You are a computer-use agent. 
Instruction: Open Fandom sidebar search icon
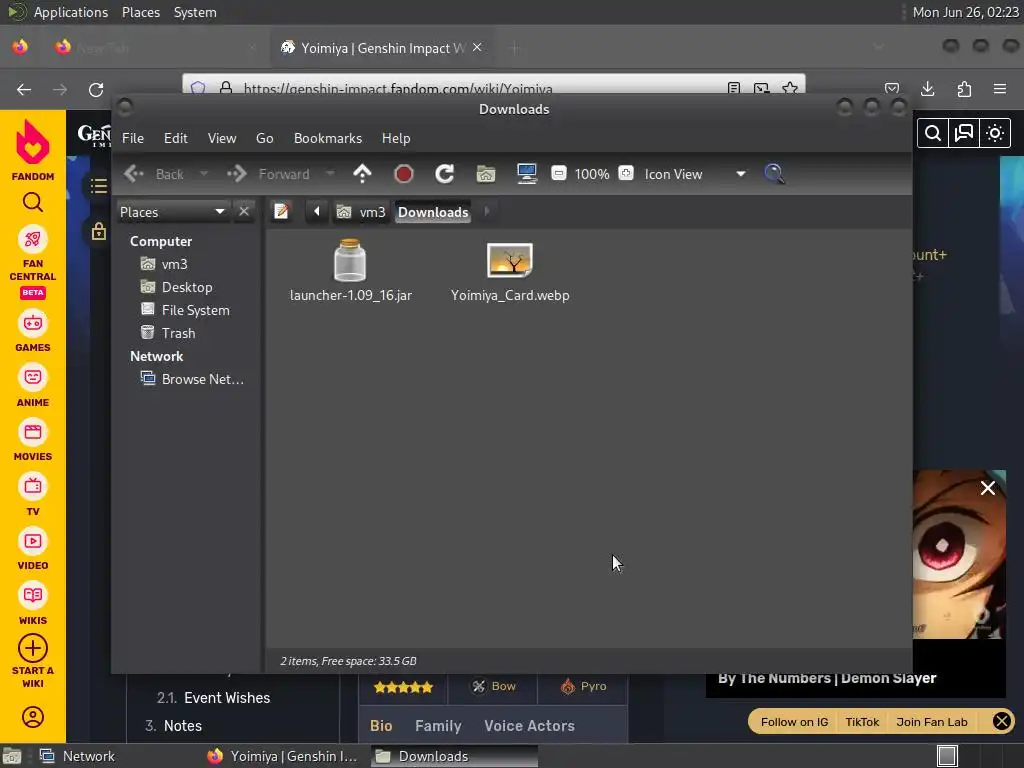click(33, 202)
